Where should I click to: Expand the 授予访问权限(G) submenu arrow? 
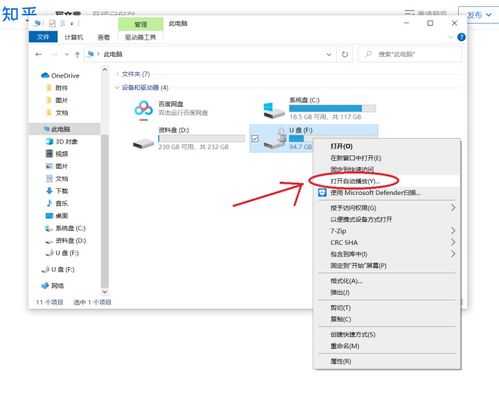(453, 208)
